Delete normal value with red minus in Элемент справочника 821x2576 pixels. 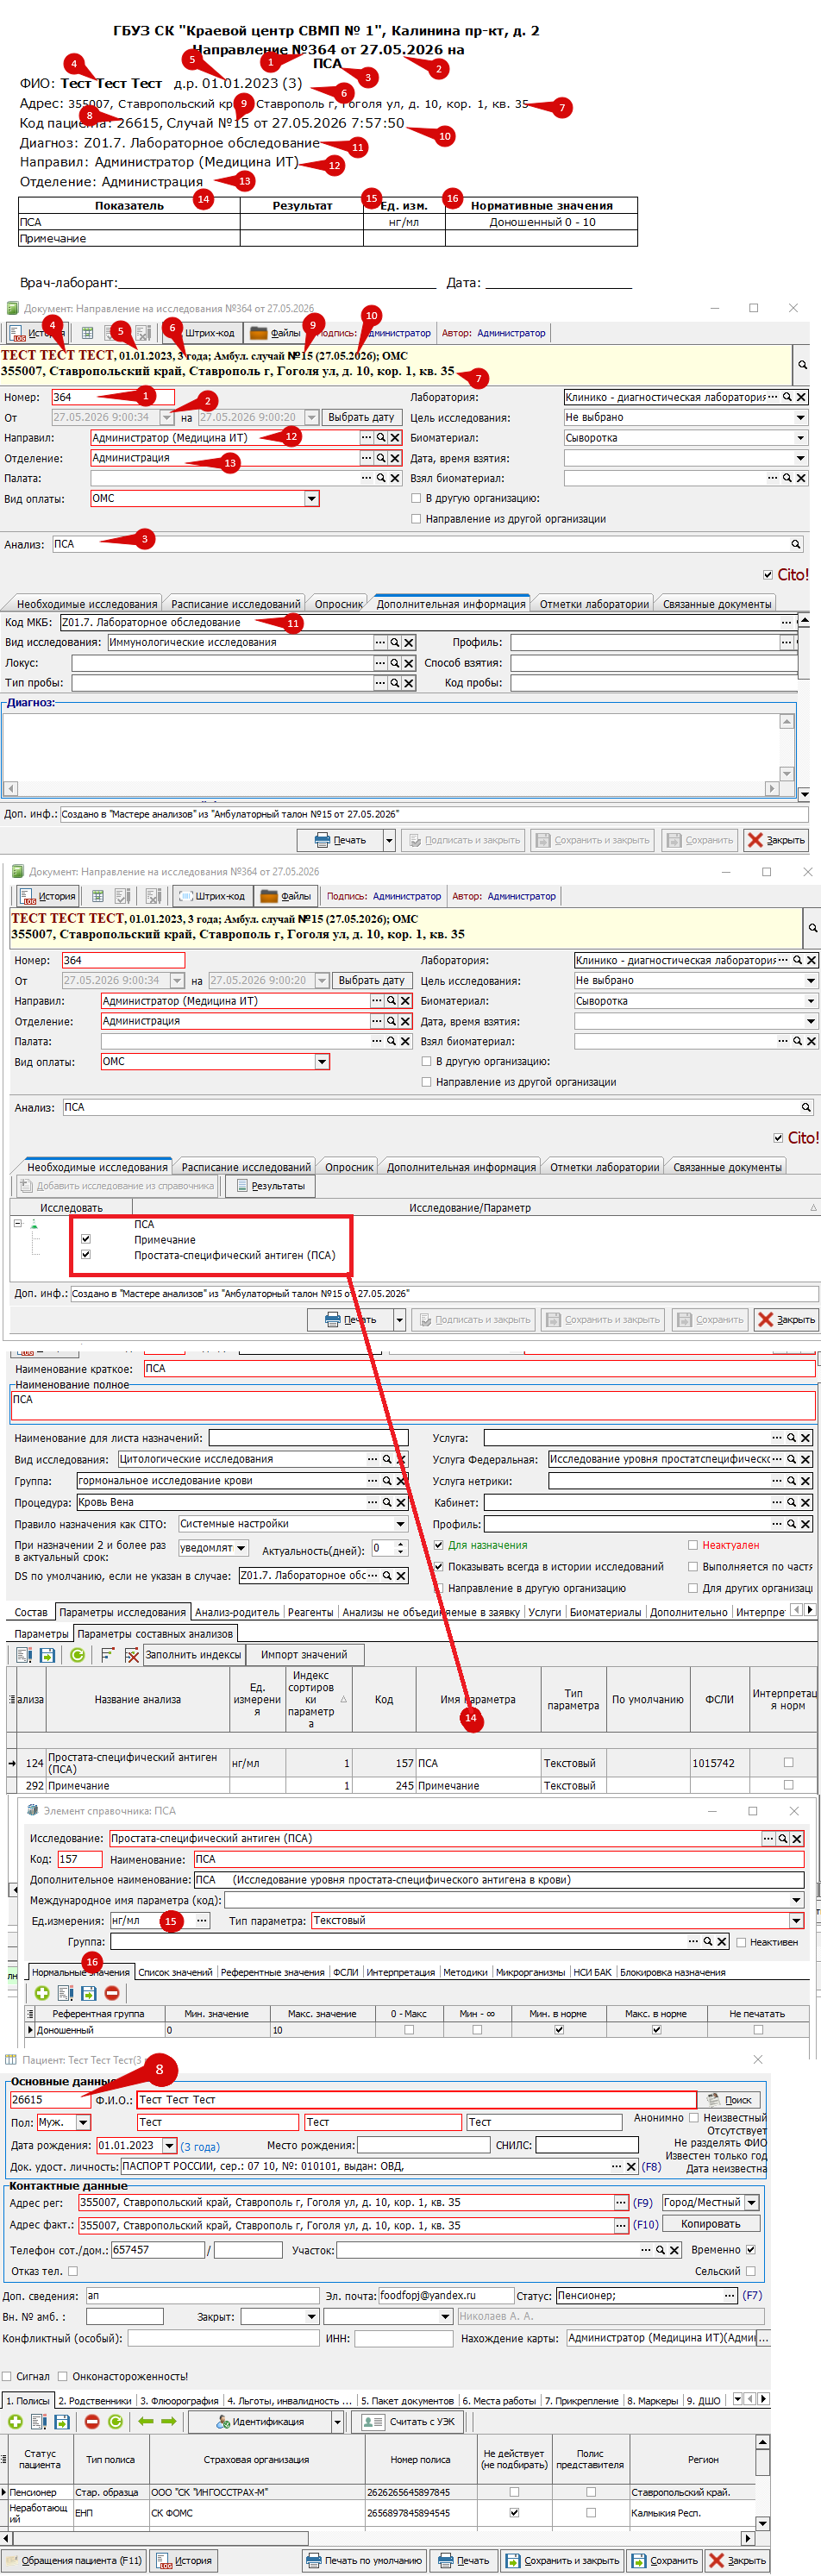point(112,1993)
